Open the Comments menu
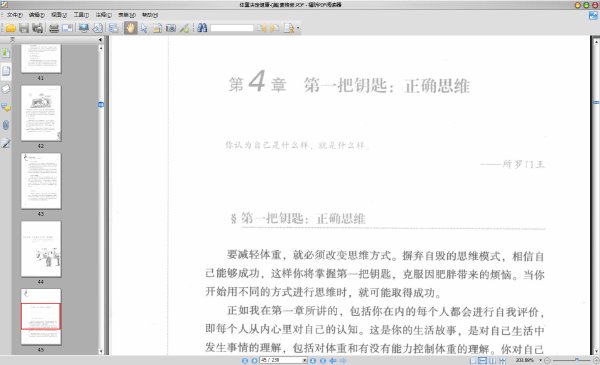The image size is (600, 365). 103,15
